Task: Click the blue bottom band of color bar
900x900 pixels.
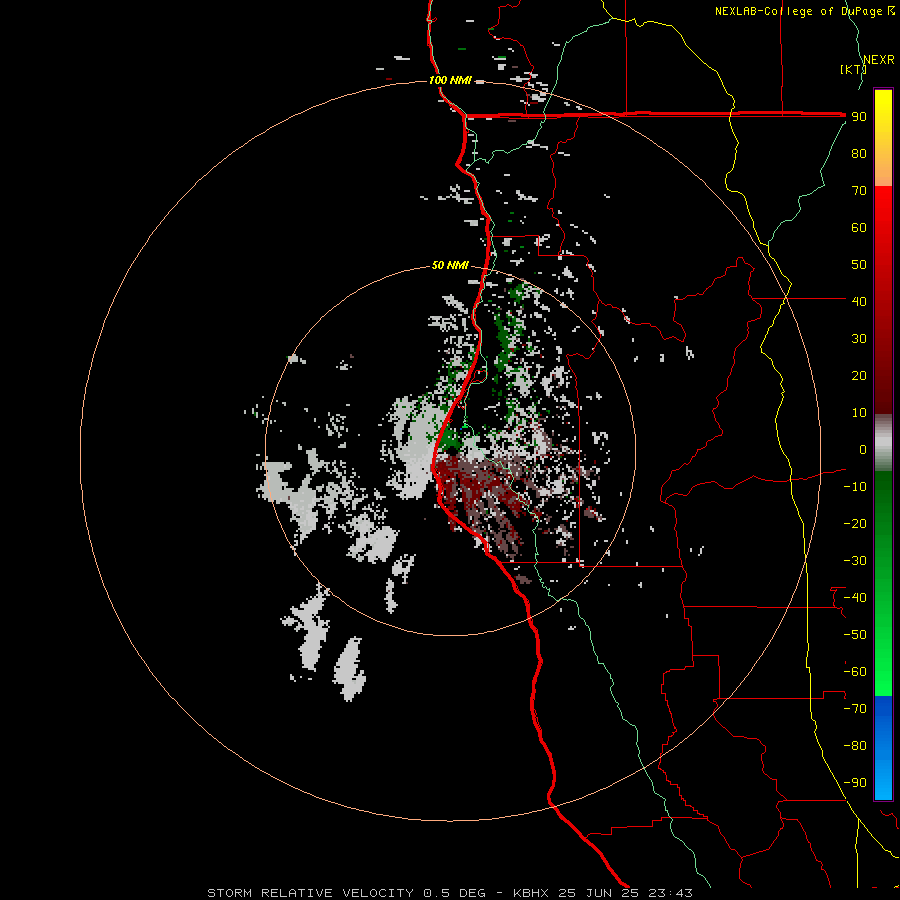Action: point(883,748)
